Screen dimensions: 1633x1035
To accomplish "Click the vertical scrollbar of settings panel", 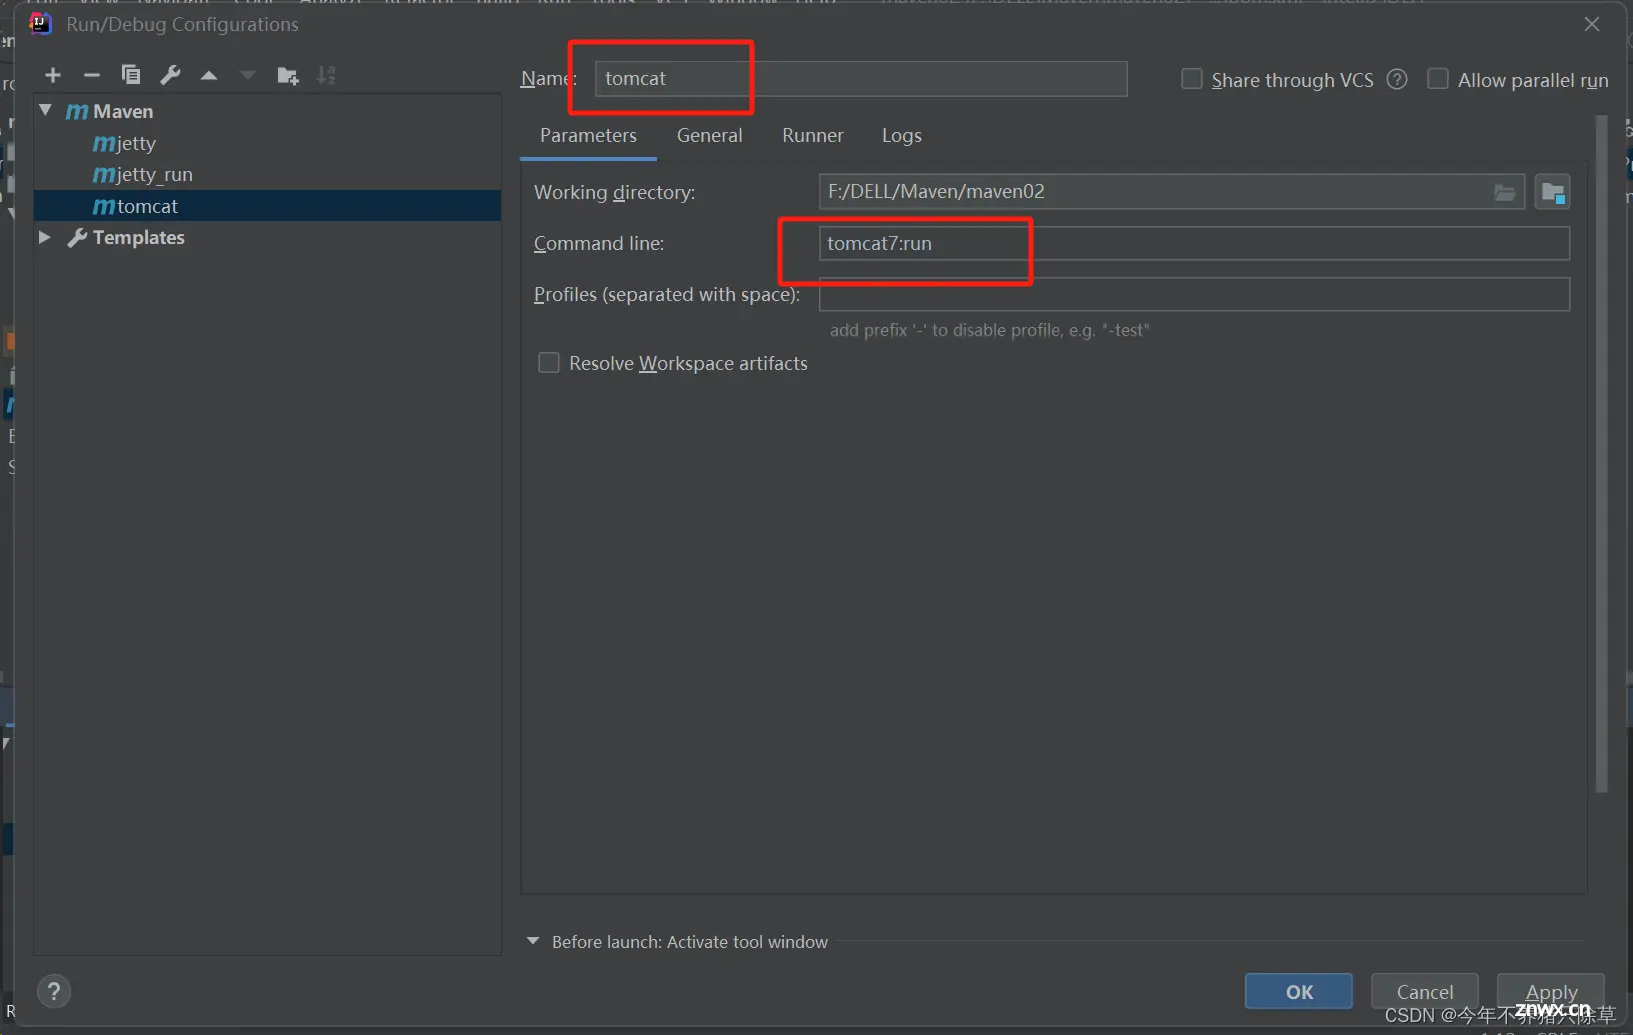I will (1601, 455).
